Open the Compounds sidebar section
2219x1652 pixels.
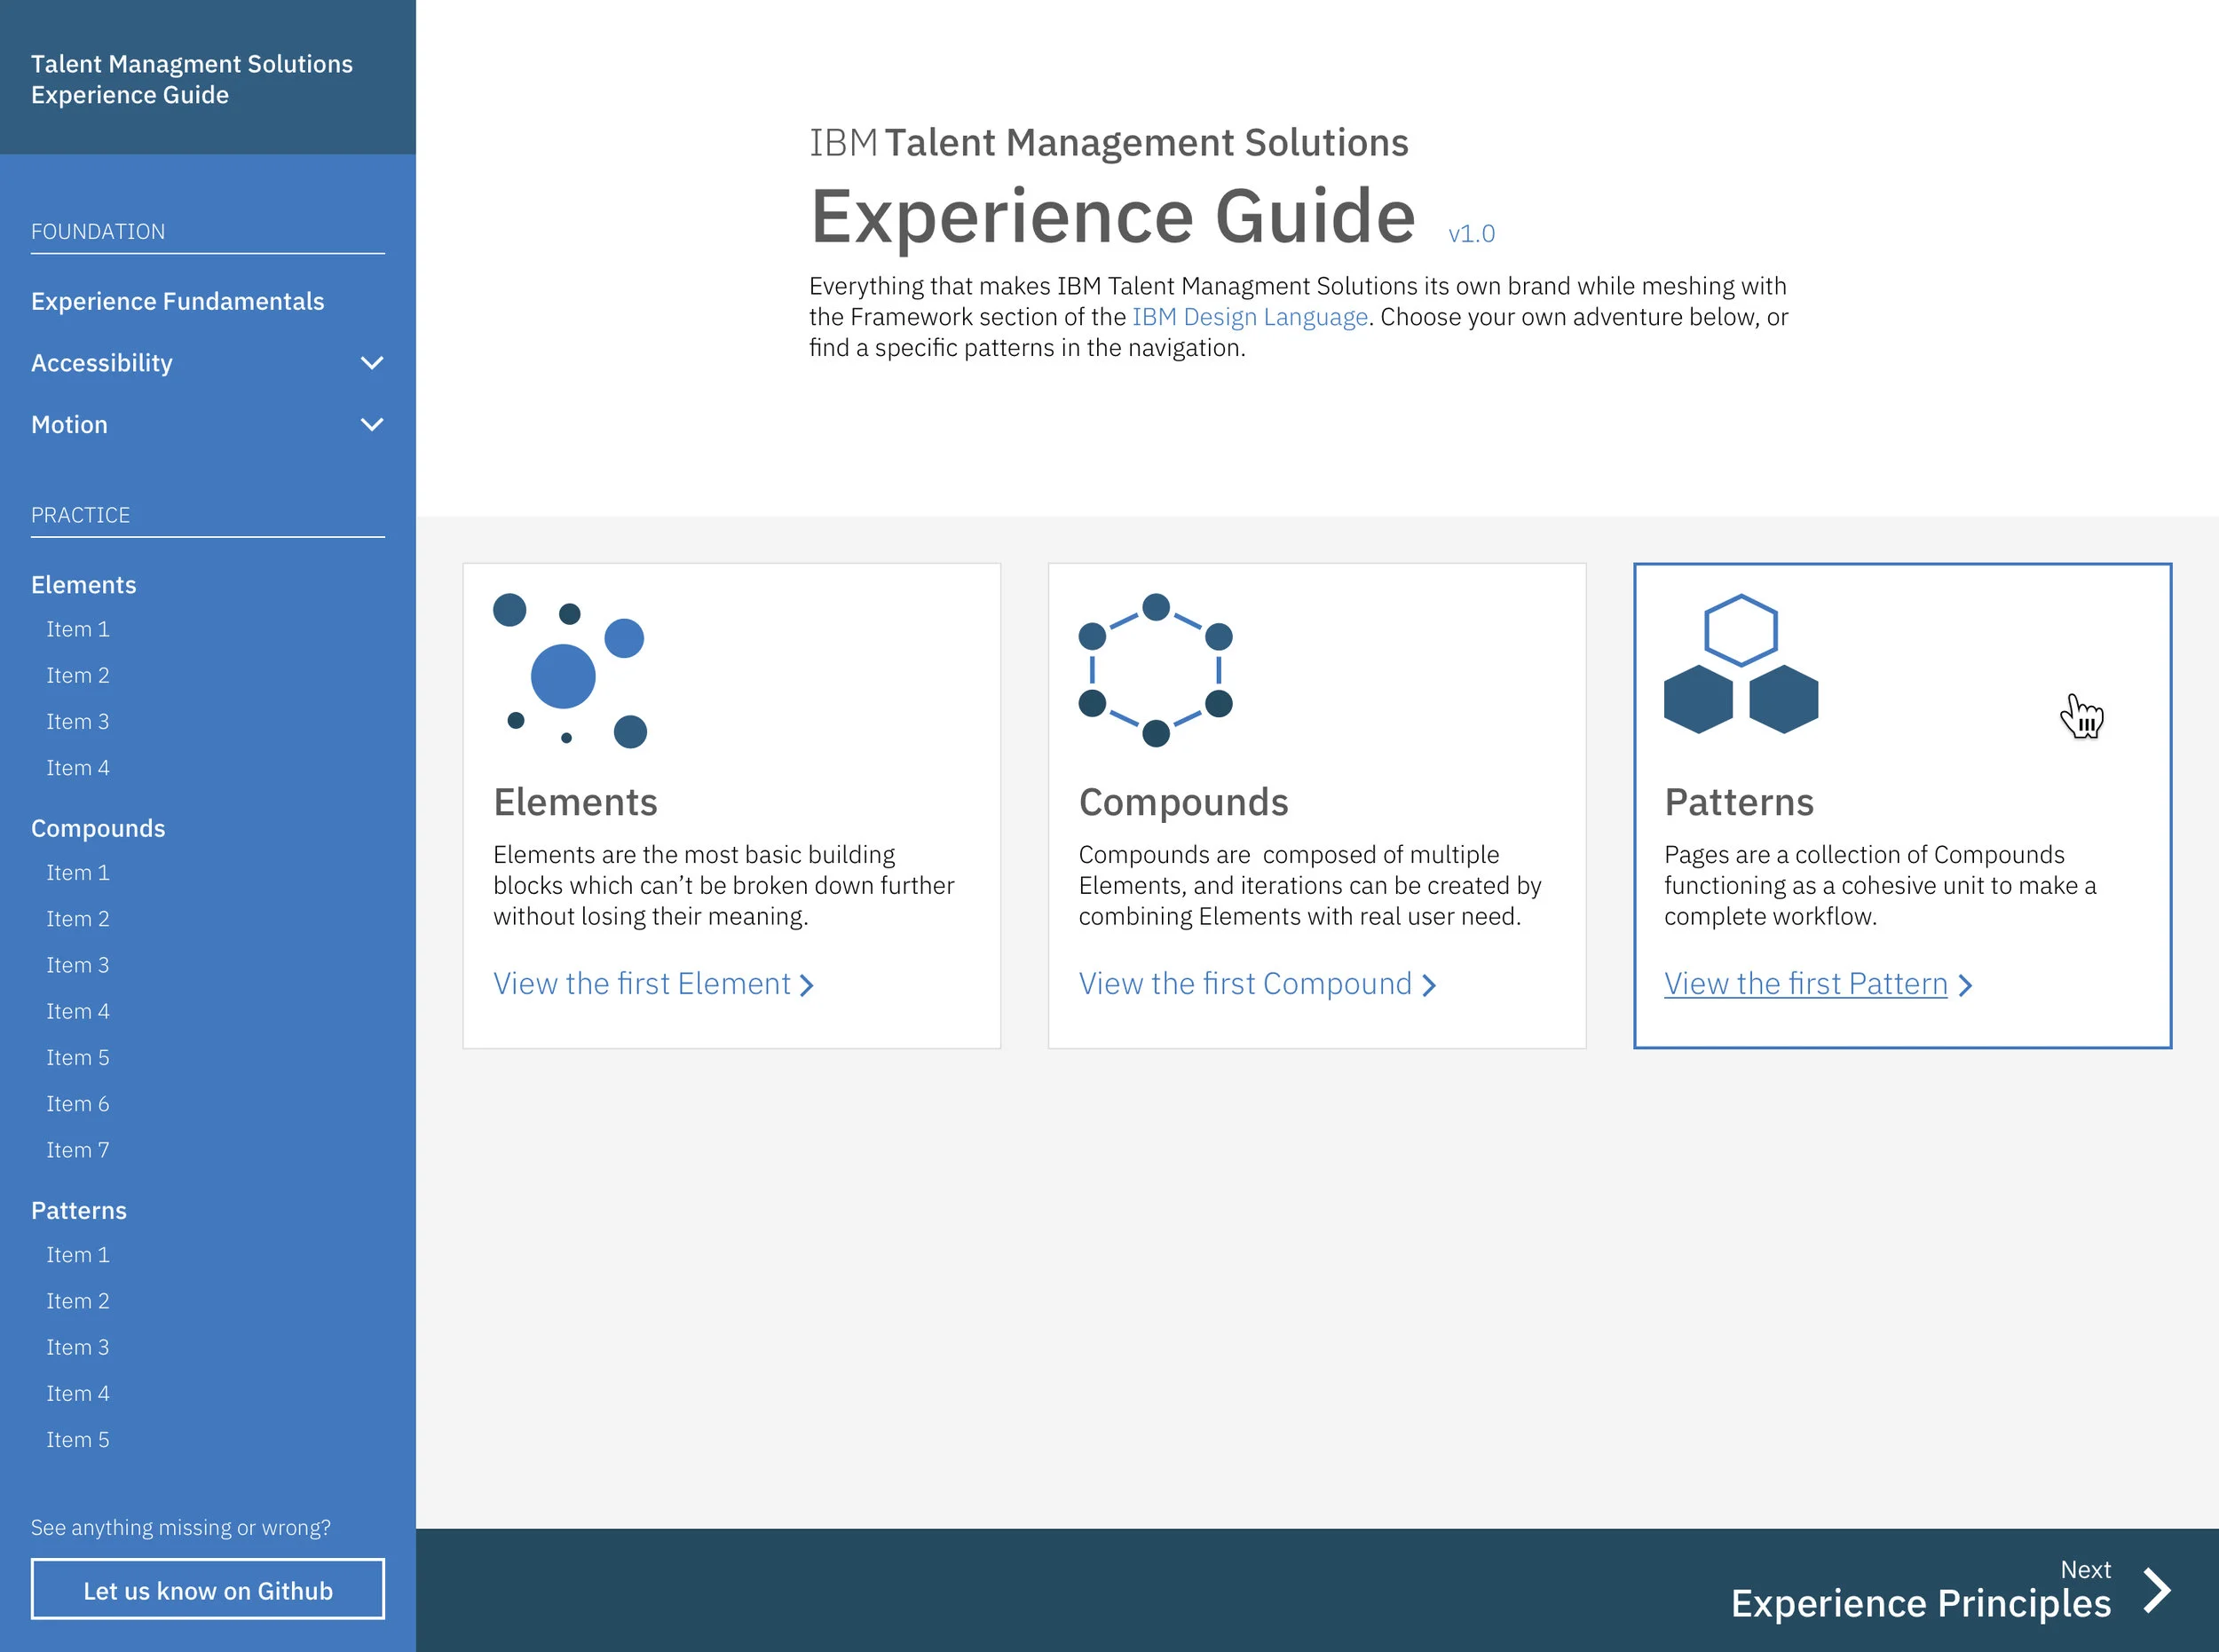pos(98,829)
